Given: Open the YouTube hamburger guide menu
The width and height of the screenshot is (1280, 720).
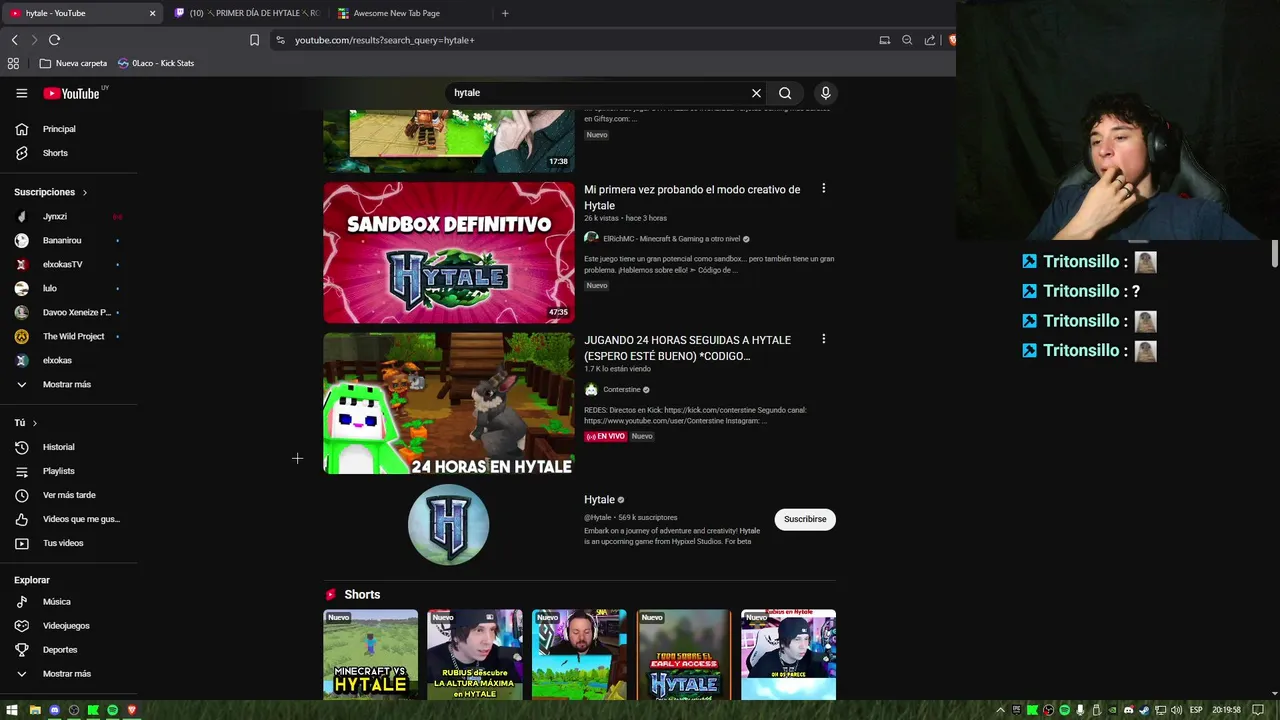Looking at the screenshot, I should coord(21,93).
